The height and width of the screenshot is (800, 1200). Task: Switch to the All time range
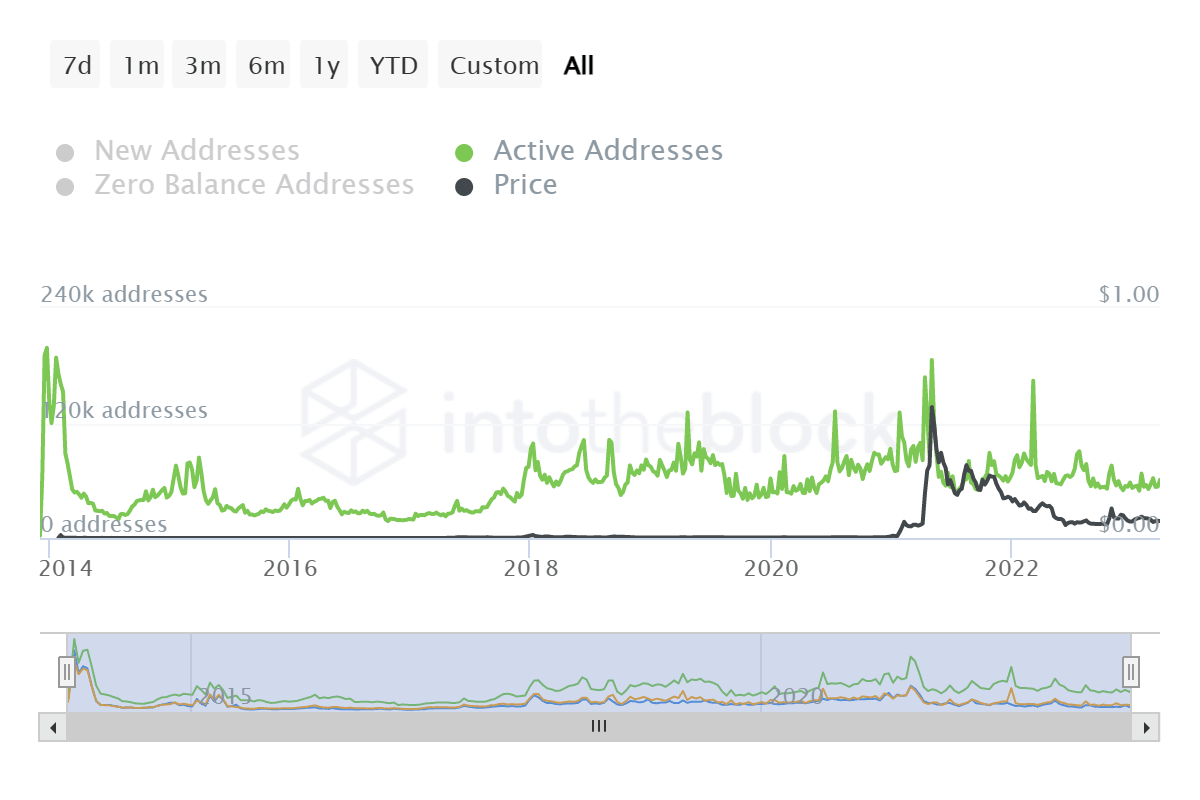[577, 64]
